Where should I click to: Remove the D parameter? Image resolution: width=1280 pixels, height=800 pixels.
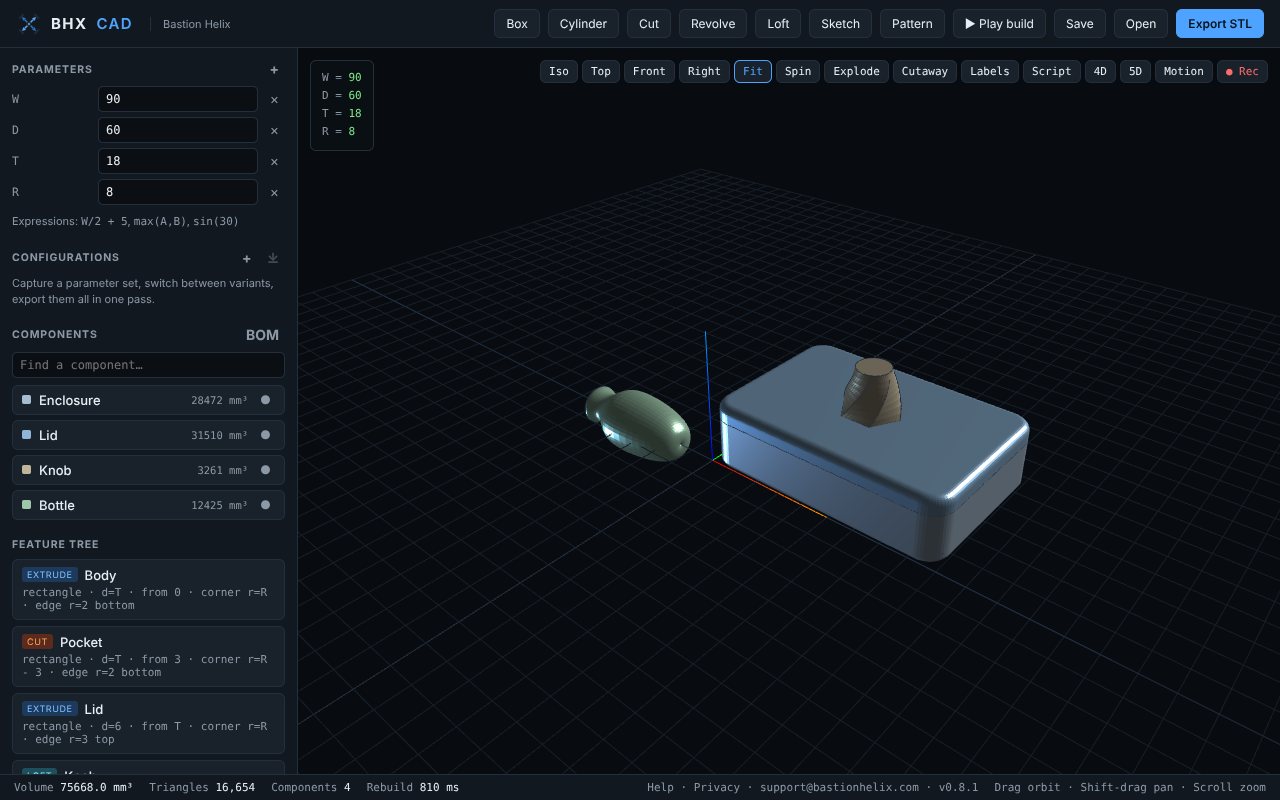(274, 130)
